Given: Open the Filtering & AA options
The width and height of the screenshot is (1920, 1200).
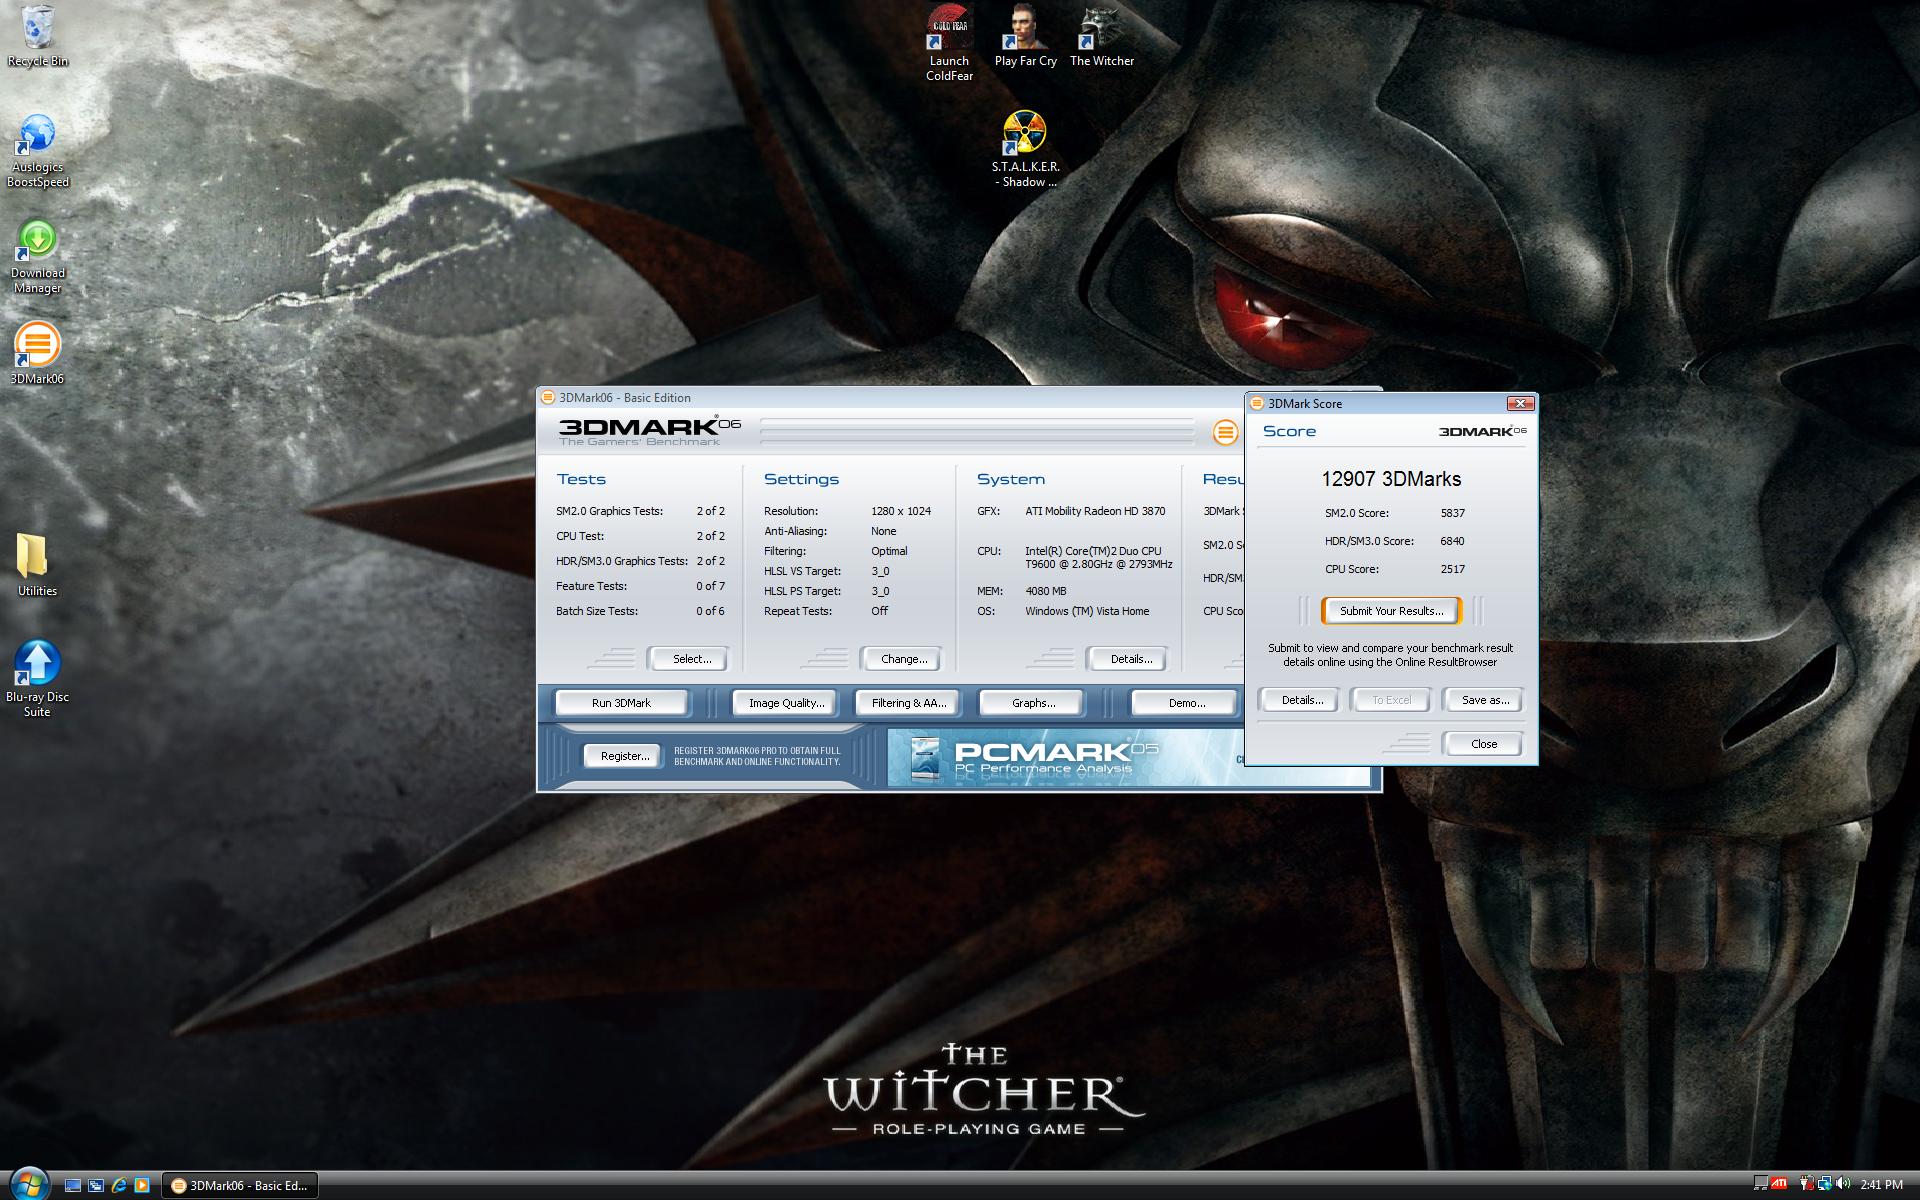Looking at the screenshot, I should 908,703.
